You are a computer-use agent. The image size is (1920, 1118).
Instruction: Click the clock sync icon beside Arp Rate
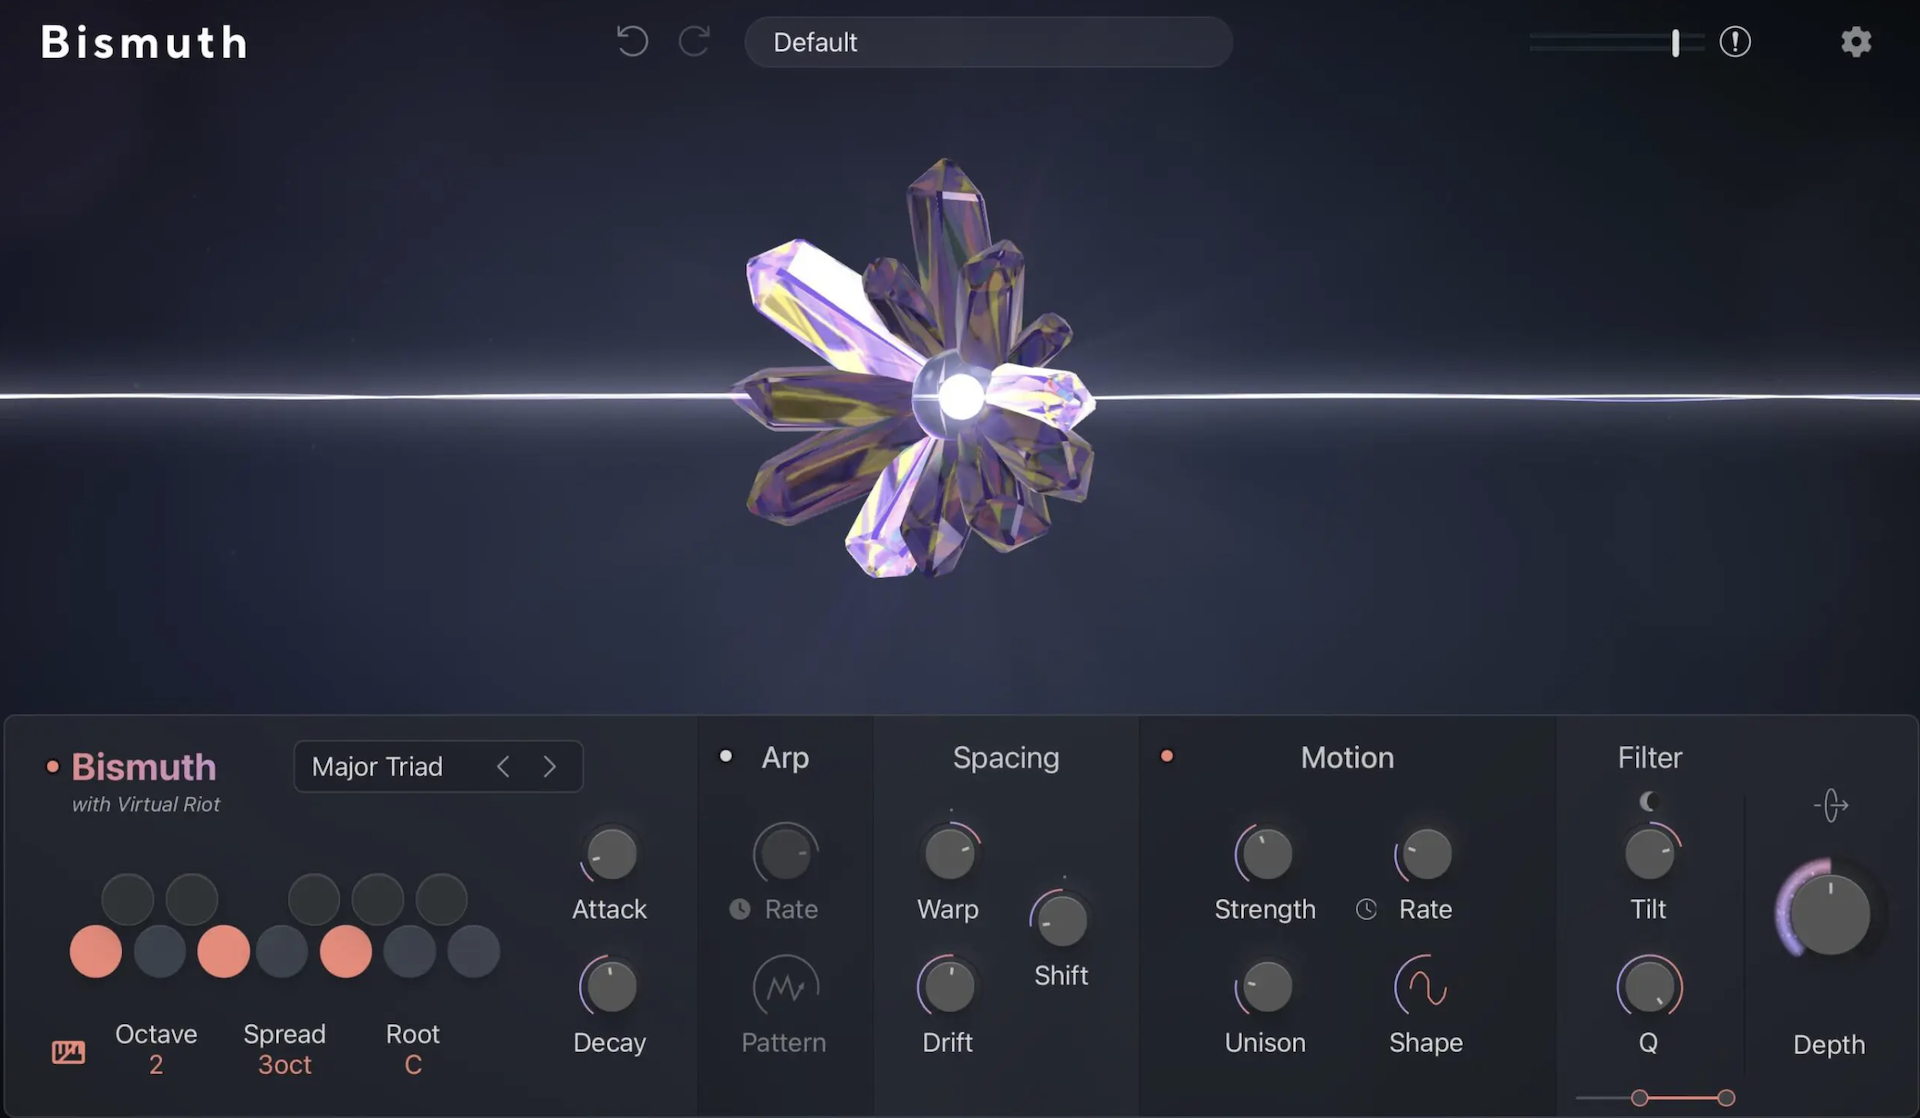coord(740,909)
